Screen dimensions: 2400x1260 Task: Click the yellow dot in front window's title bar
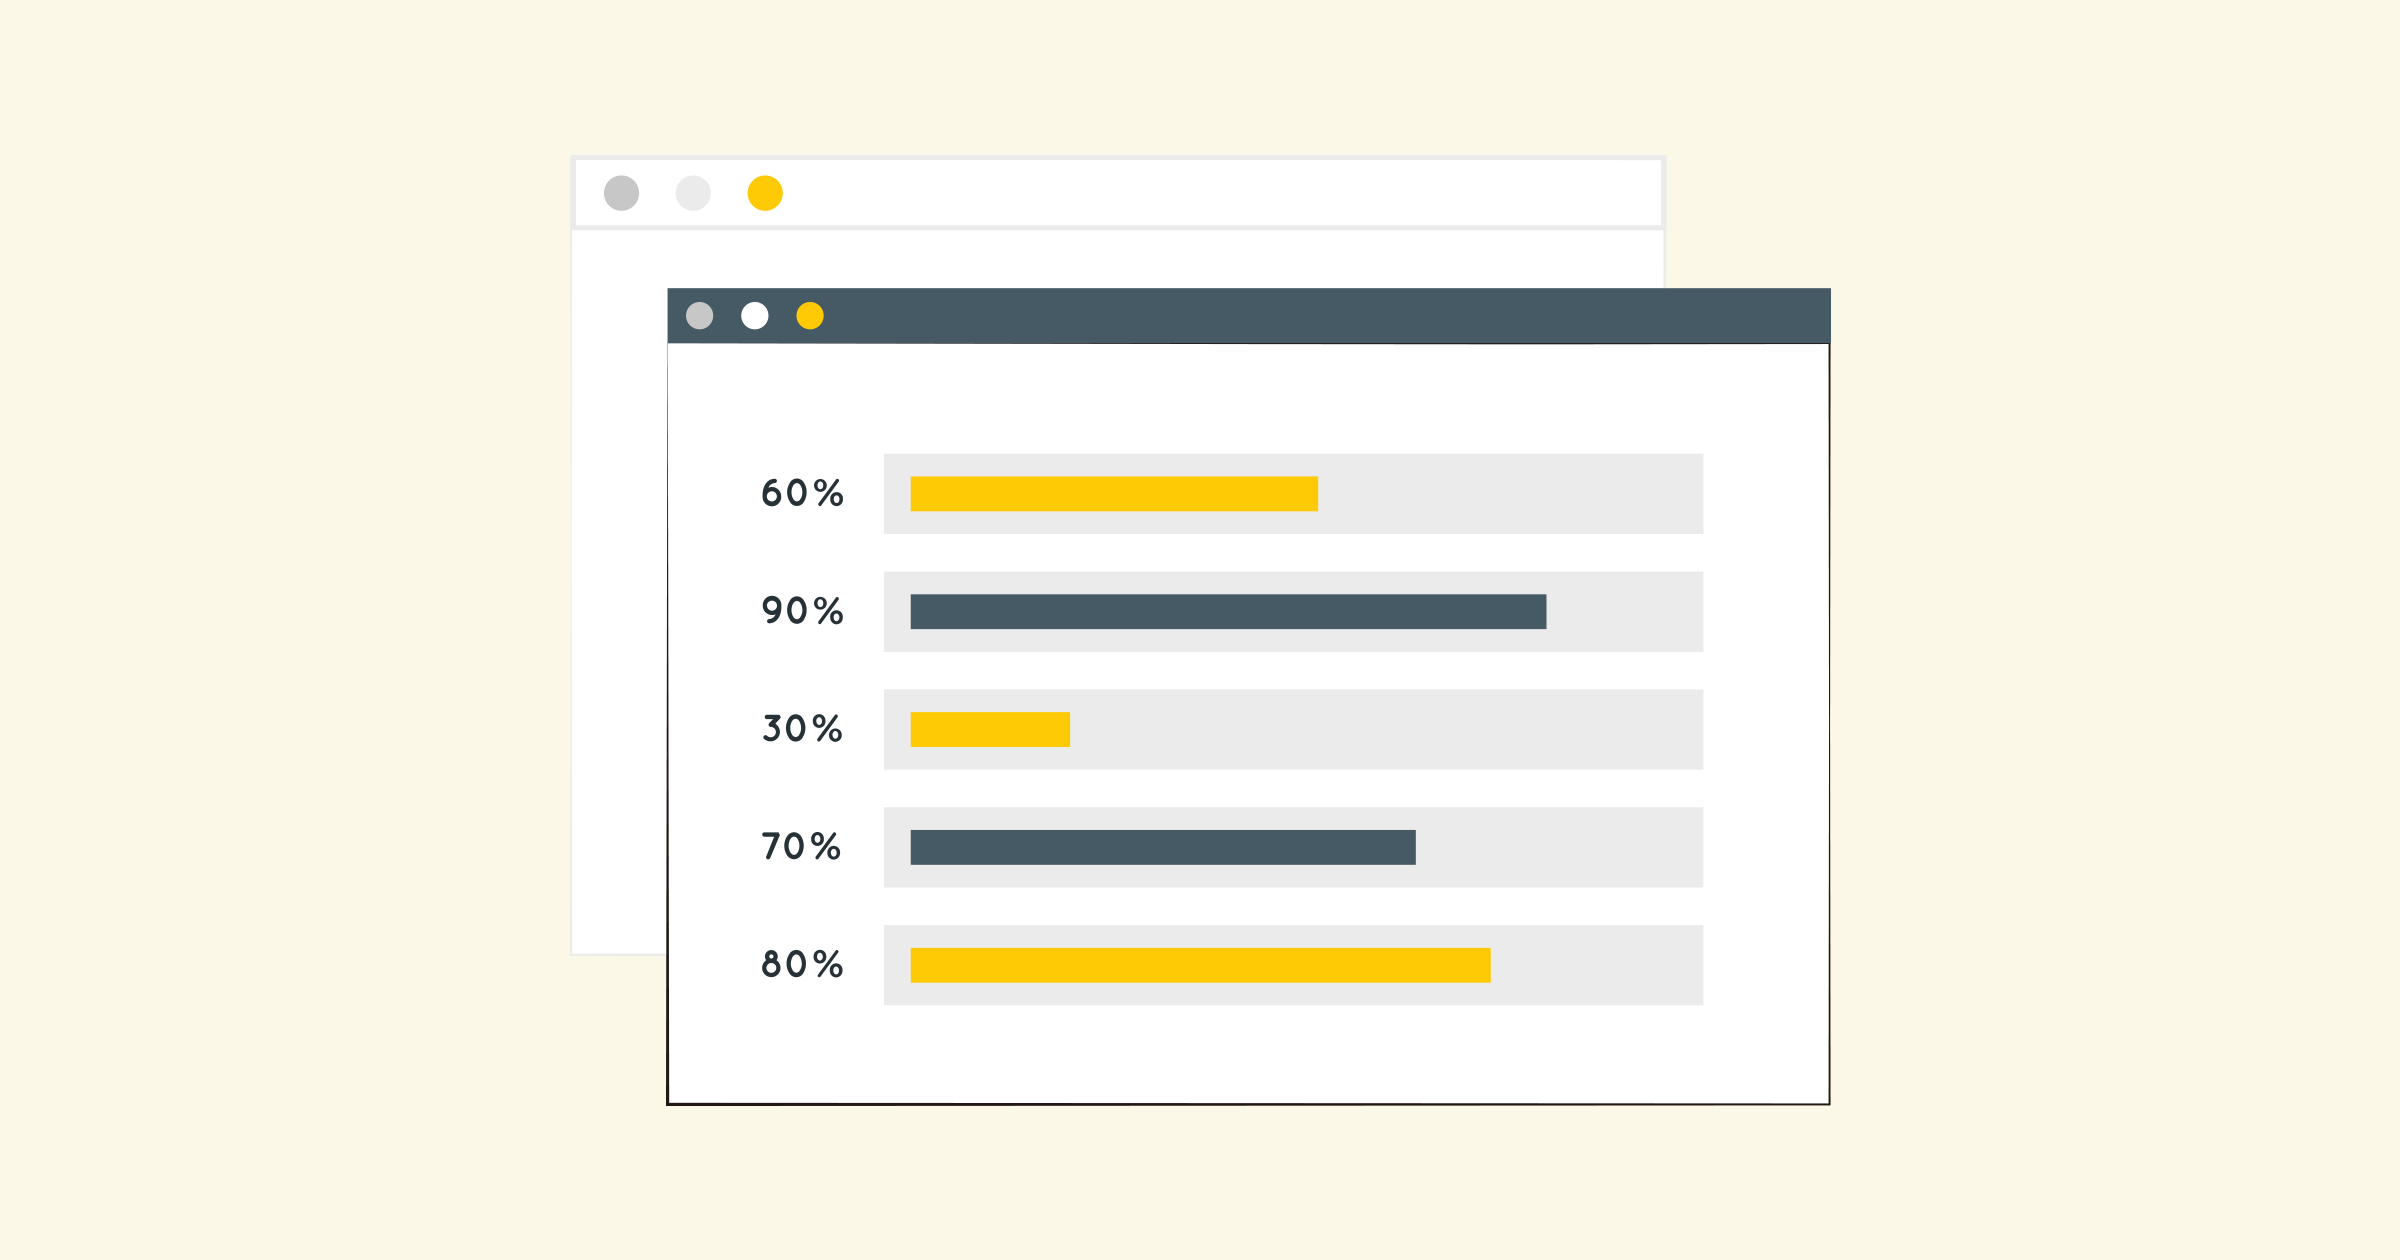810,316
